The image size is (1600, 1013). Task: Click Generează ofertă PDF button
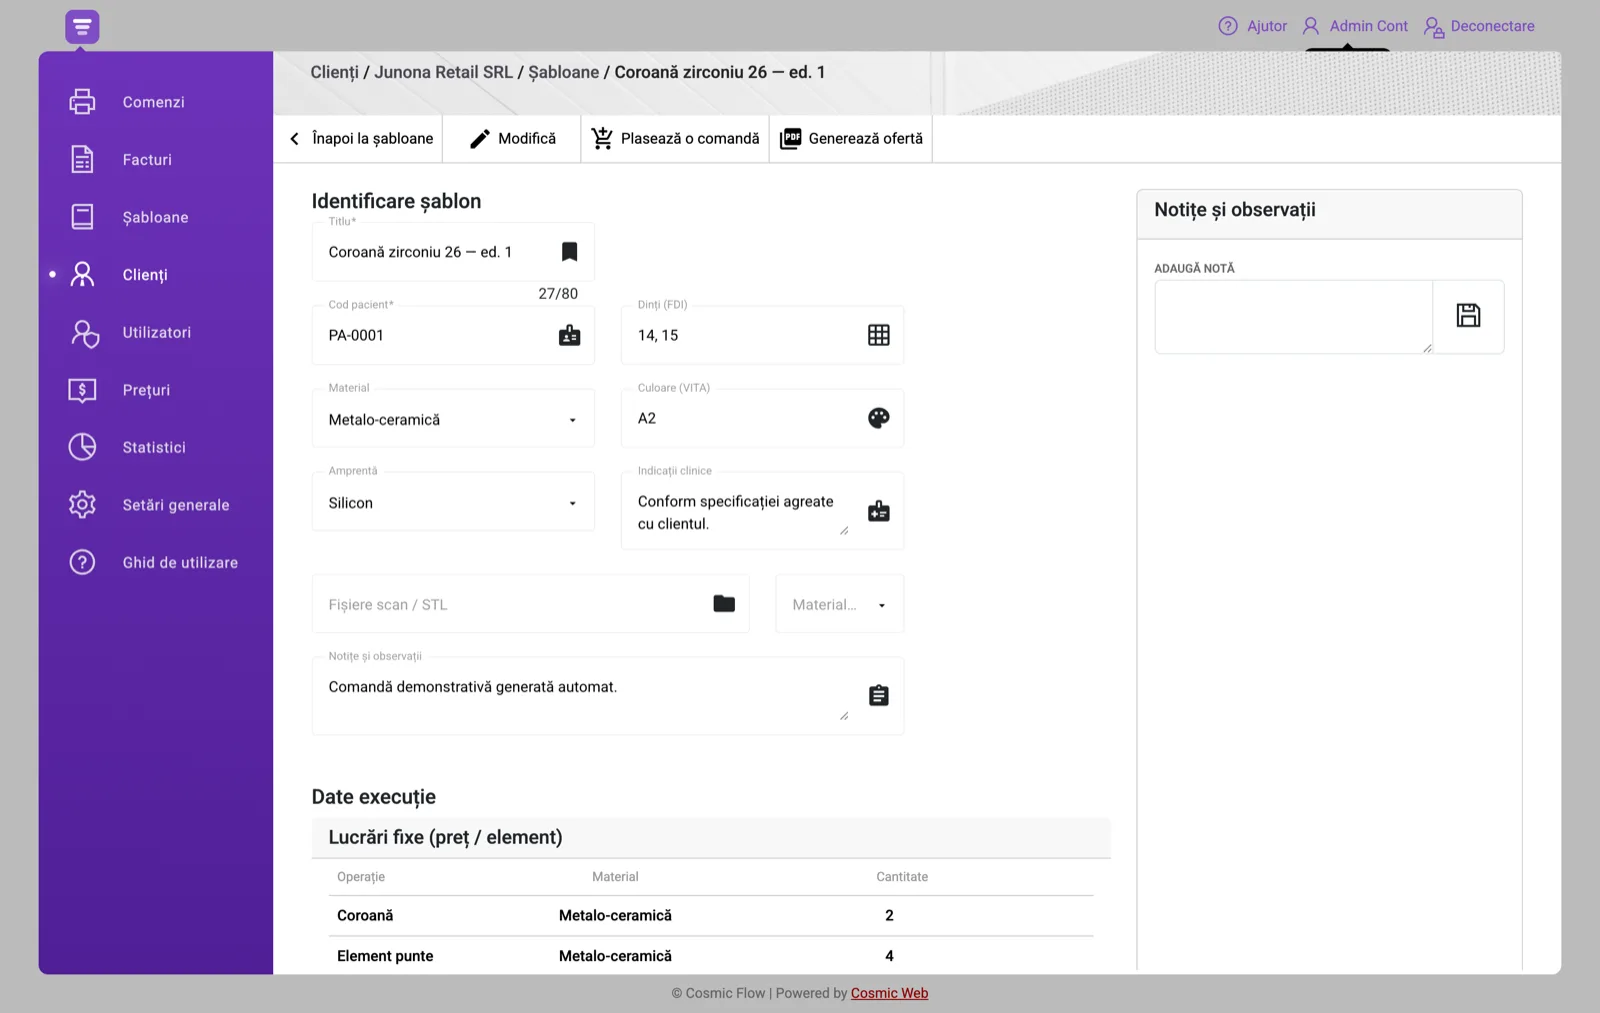851,138
